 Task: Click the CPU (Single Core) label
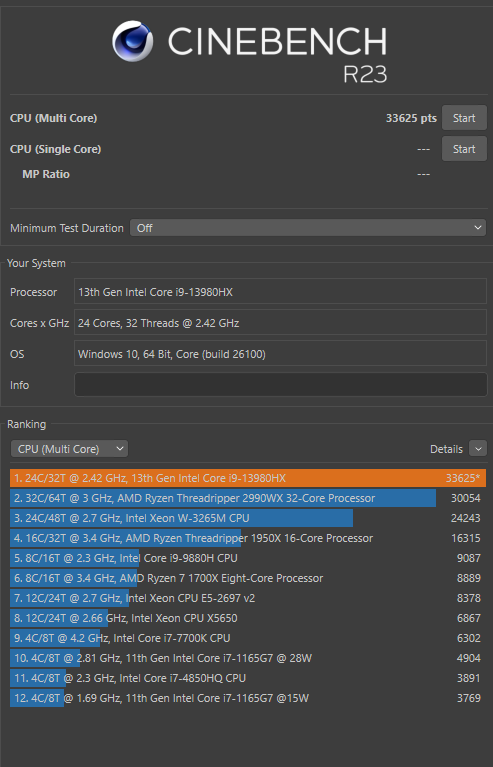pyautogui.click(x=55, y=149)
